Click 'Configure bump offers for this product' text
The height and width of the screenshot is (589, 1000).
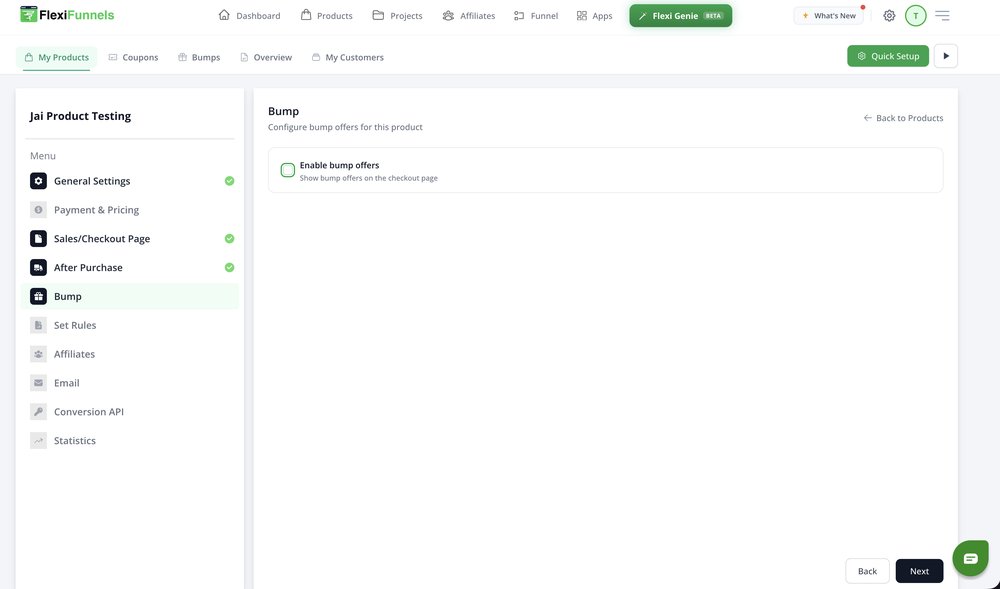345,127
